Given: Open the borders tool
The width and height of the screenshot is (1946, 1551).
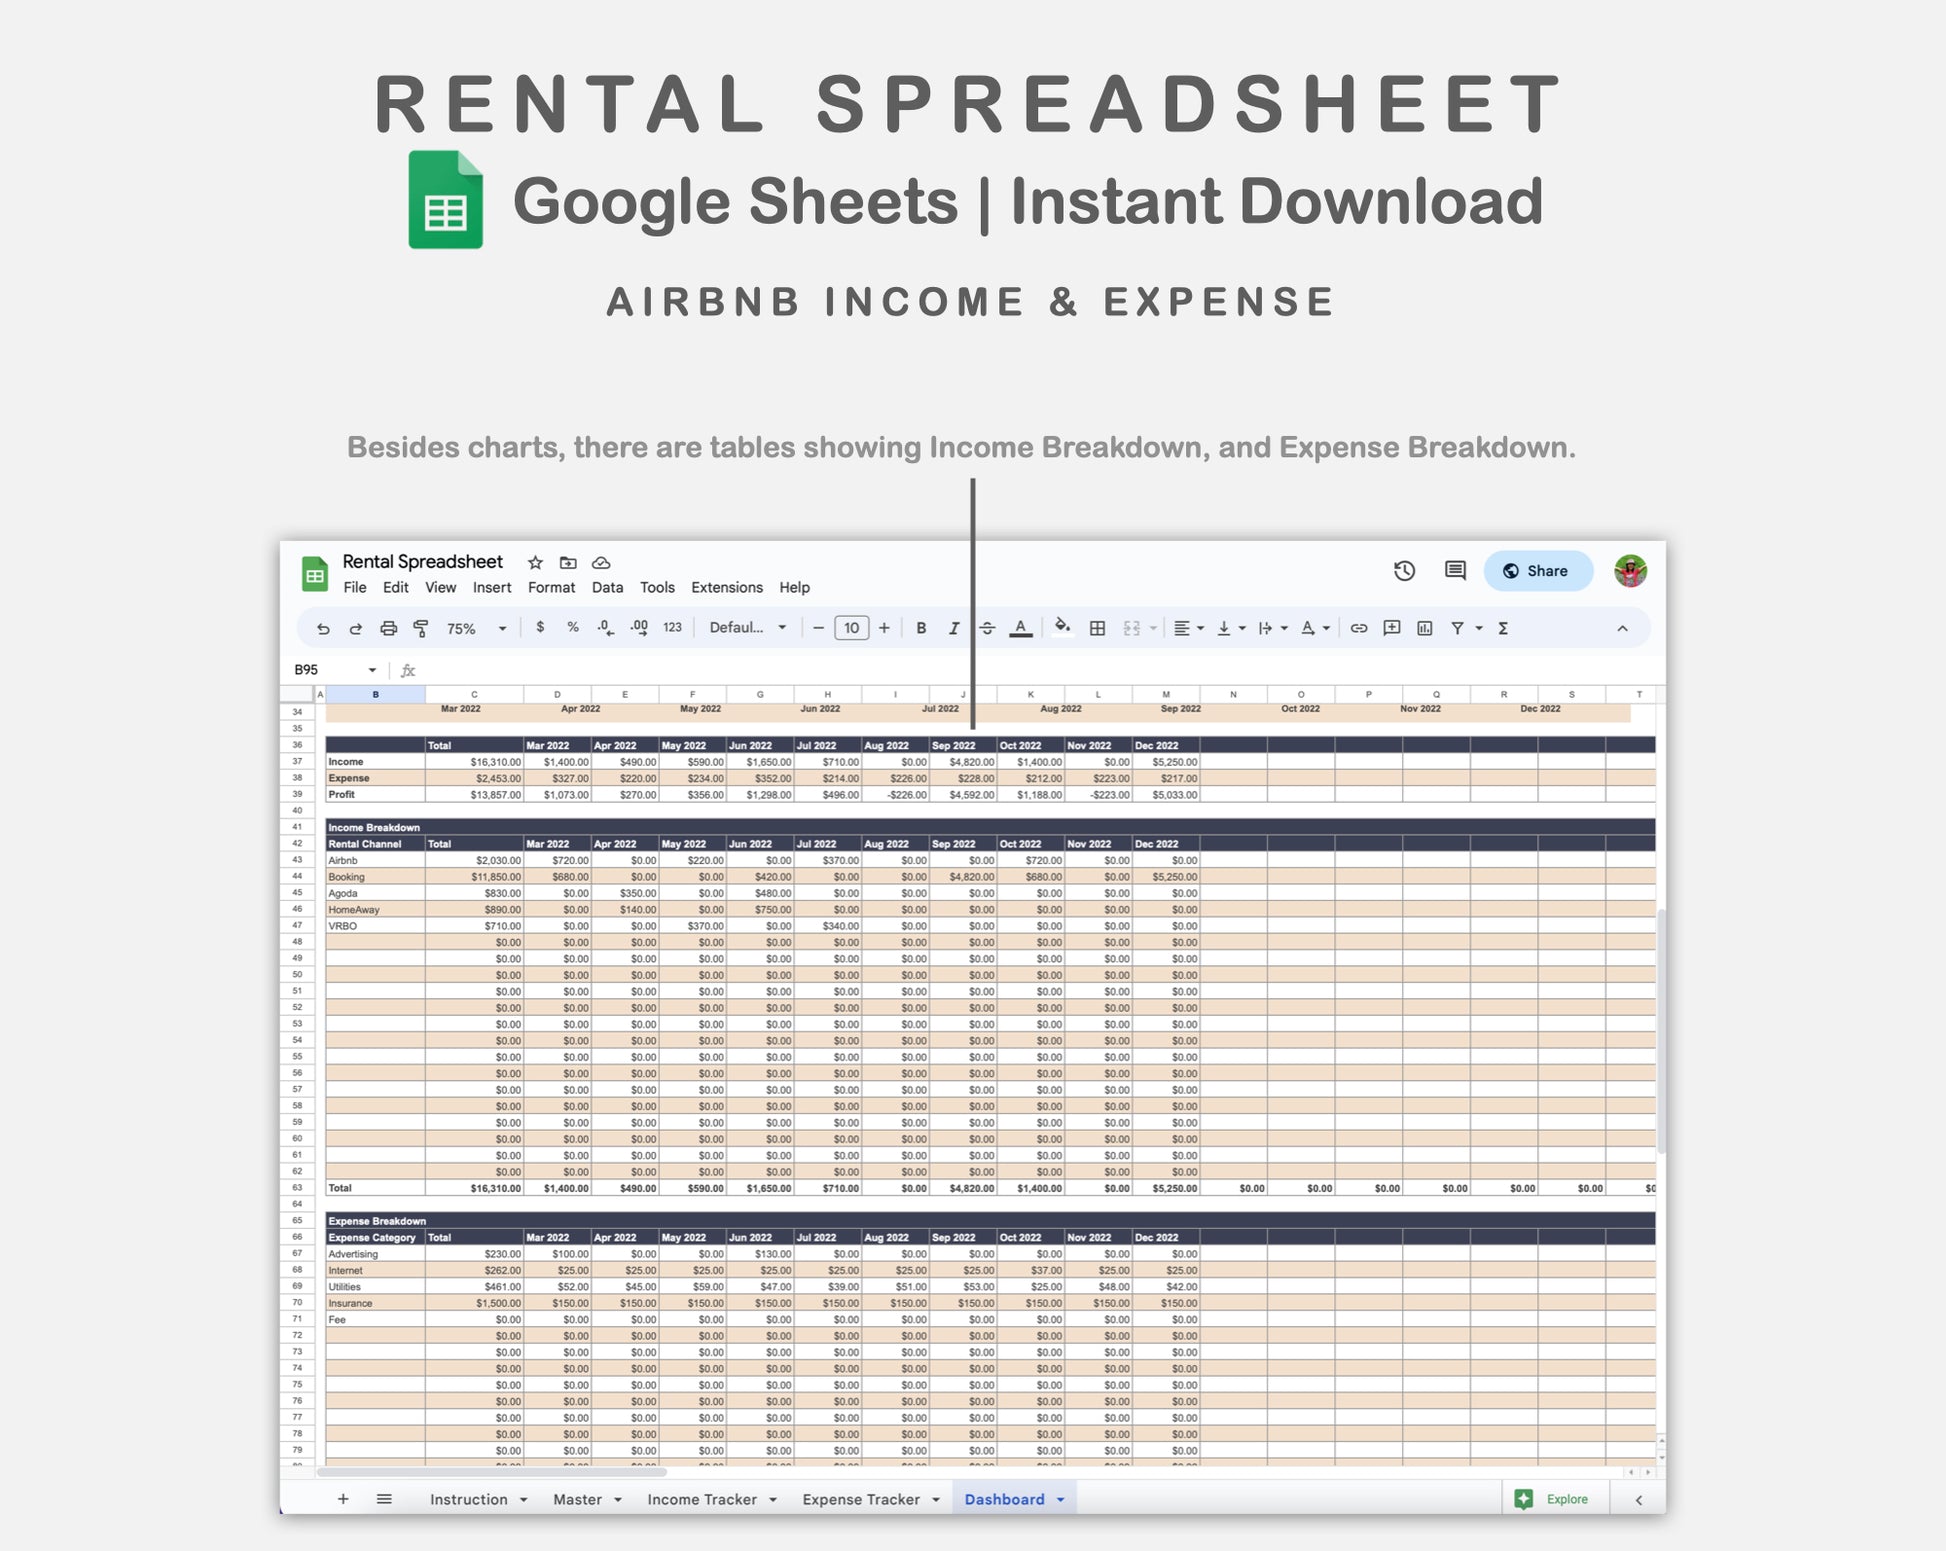Looking at the screenshot, I should (1097, 629).
